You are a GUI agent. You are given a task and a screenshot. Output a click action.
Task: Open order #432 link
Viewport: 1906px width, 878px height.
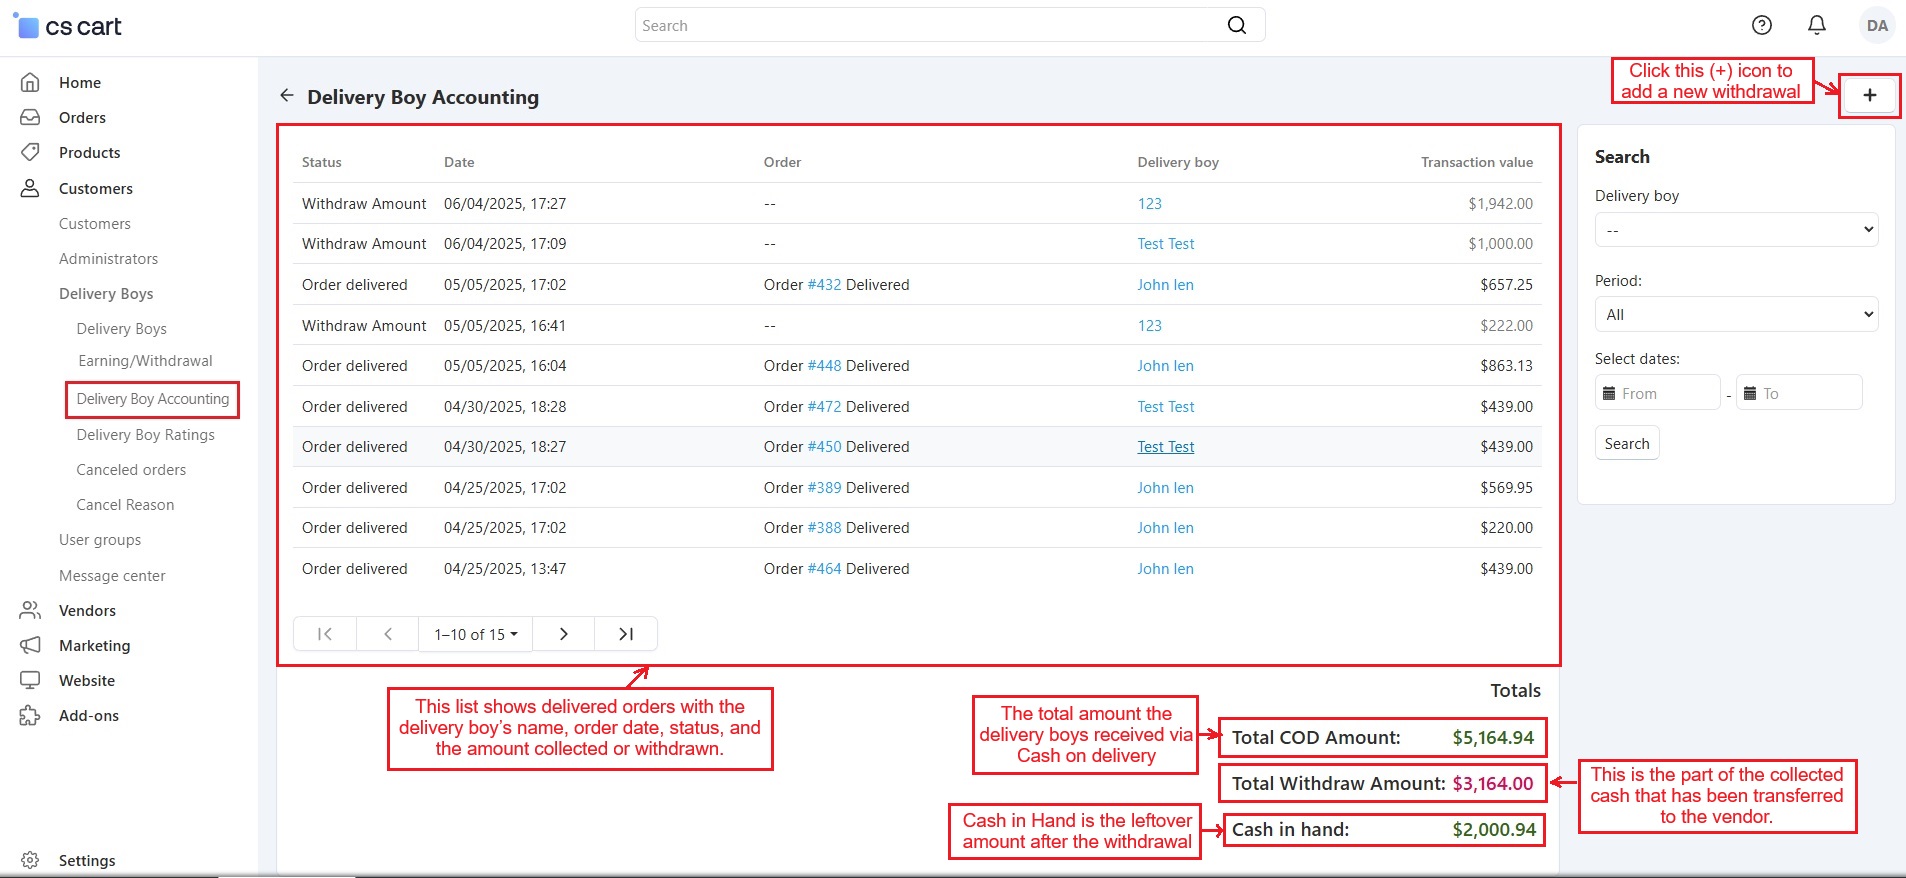point(824,285)
